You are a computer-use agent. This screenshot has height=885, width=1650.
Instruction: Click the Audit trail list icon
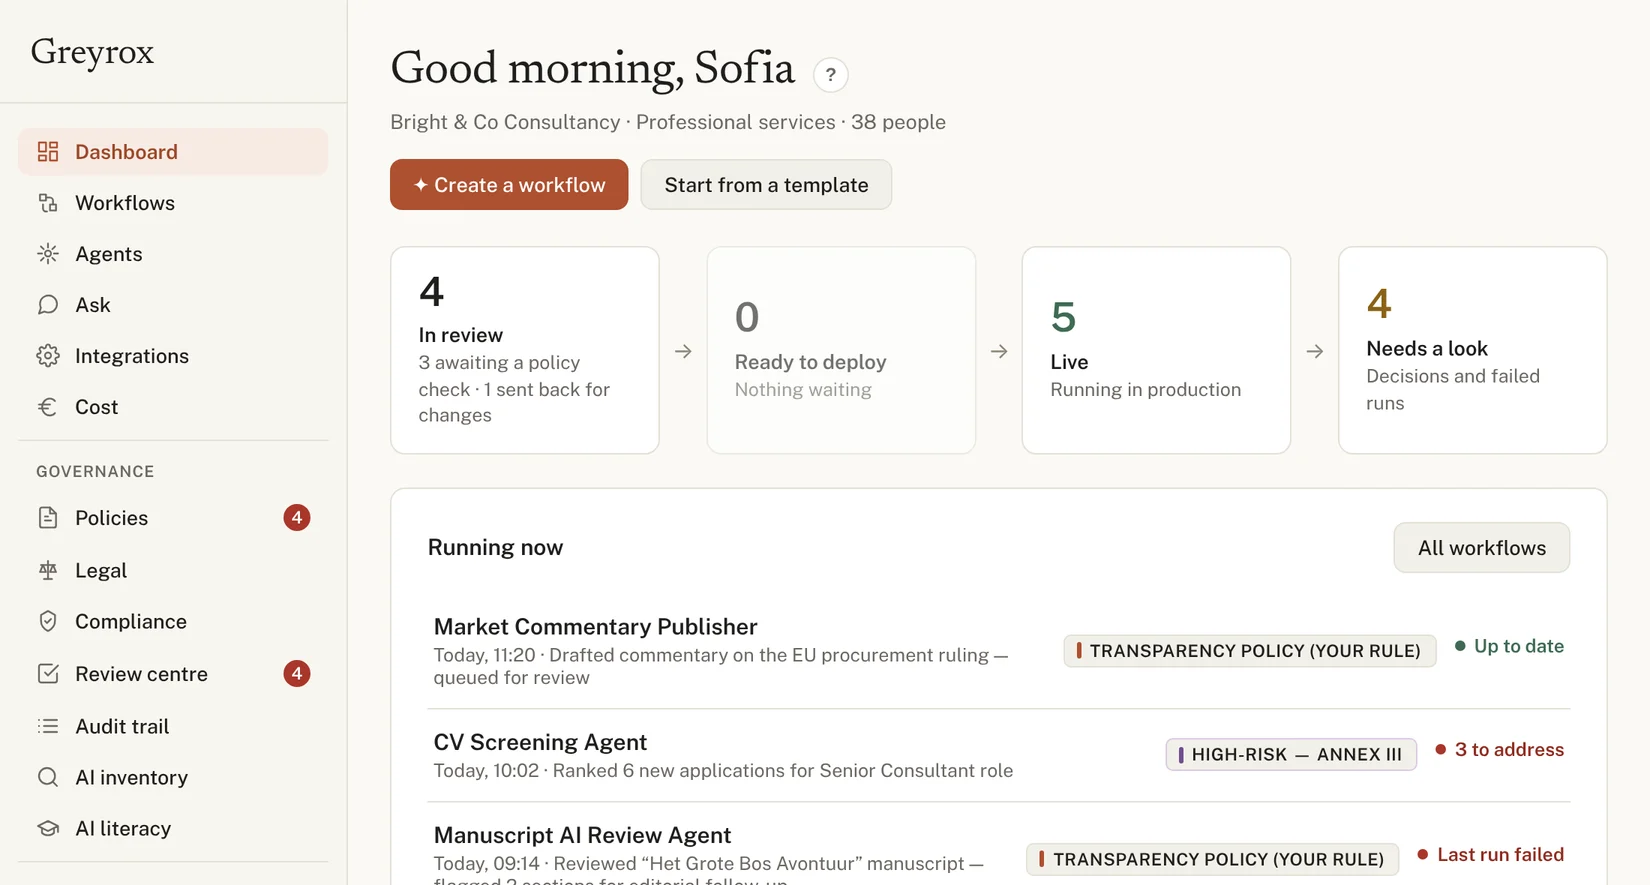pyautogui.click(x=48, y=726)
